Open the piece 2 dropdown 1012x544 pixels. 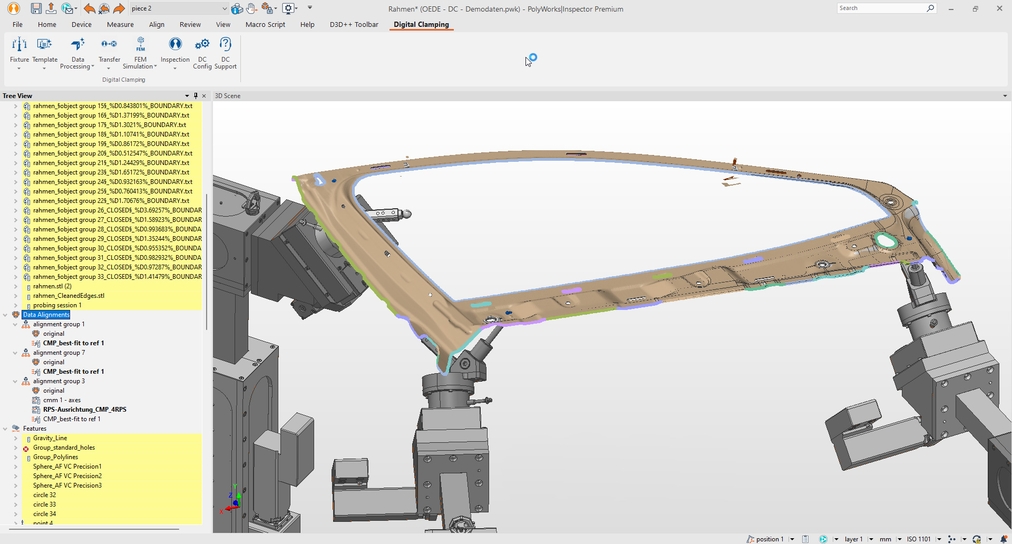[x=223, y=8]
